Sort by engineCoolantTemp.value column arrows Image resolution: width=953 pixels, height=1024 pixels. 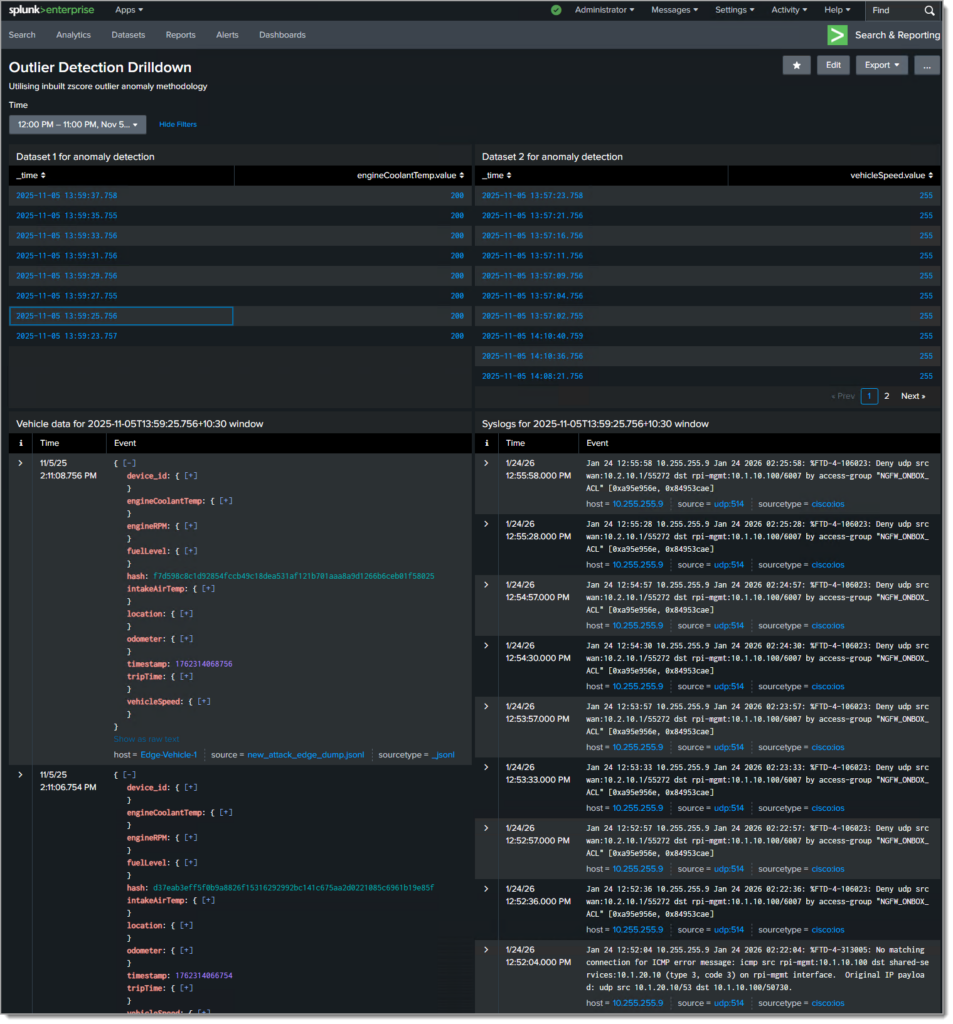[462, 176]
